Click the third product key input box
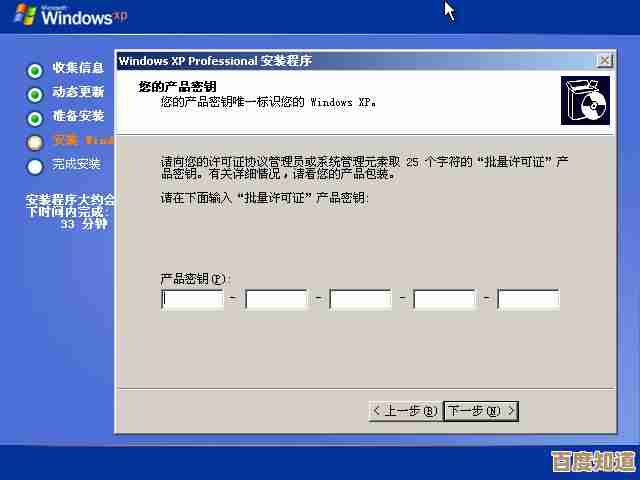The height and width of the screenshot is (480, 640). (360, 300)
